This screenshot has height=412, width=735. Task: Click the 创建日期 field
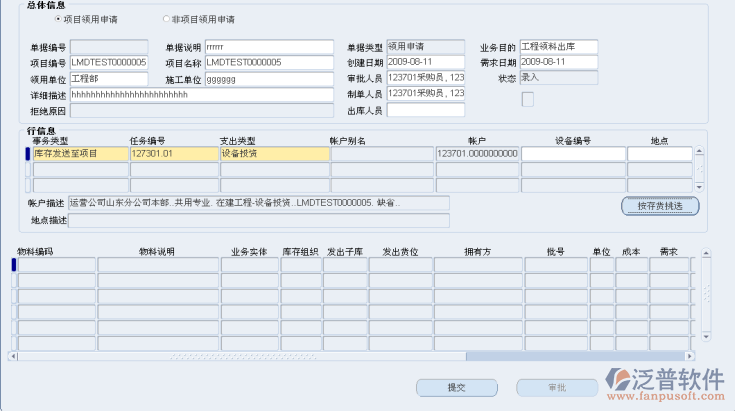coord(426,62)
